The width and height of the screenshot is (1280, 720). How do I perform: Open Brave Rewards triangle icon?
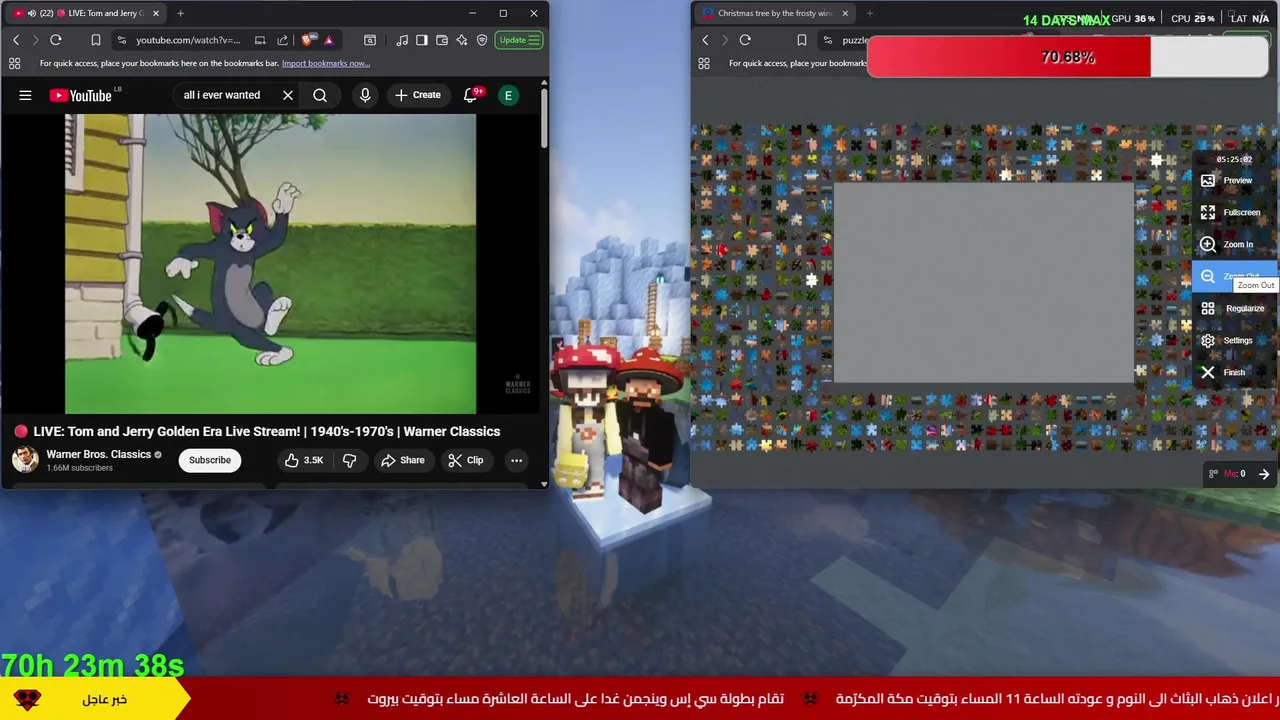[x=329, y=40]
